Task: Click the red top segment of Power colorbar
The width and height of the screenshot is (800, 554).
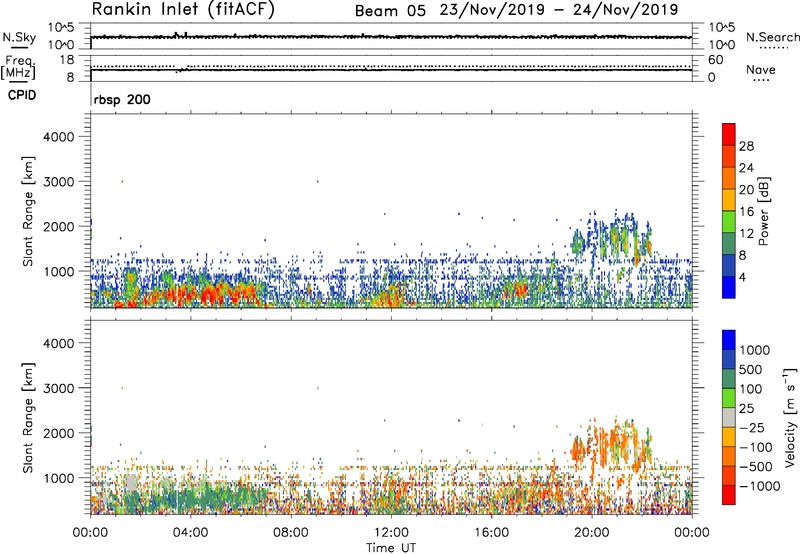Action: coord(729,134)
